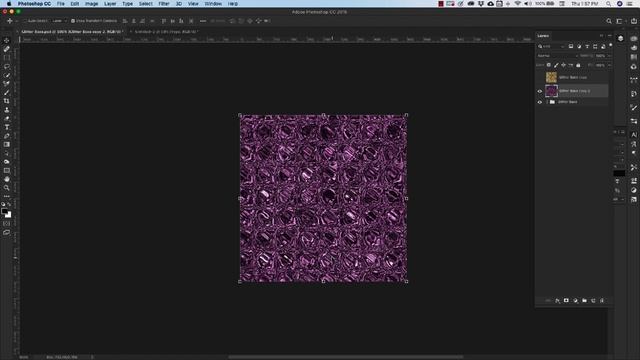Open the status bar info arrow
This screenshot has height=360, width=640.
92,357
